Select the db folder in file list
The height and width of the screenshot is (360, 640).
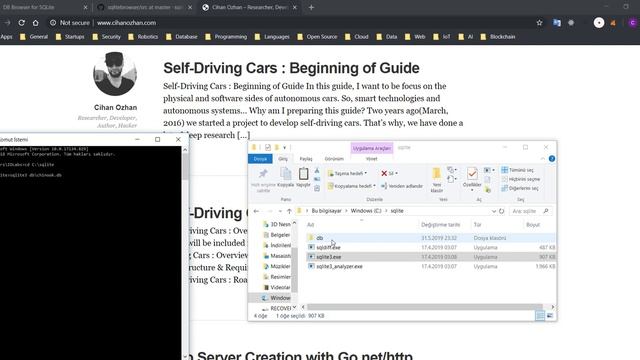click(x=431, y=238)
